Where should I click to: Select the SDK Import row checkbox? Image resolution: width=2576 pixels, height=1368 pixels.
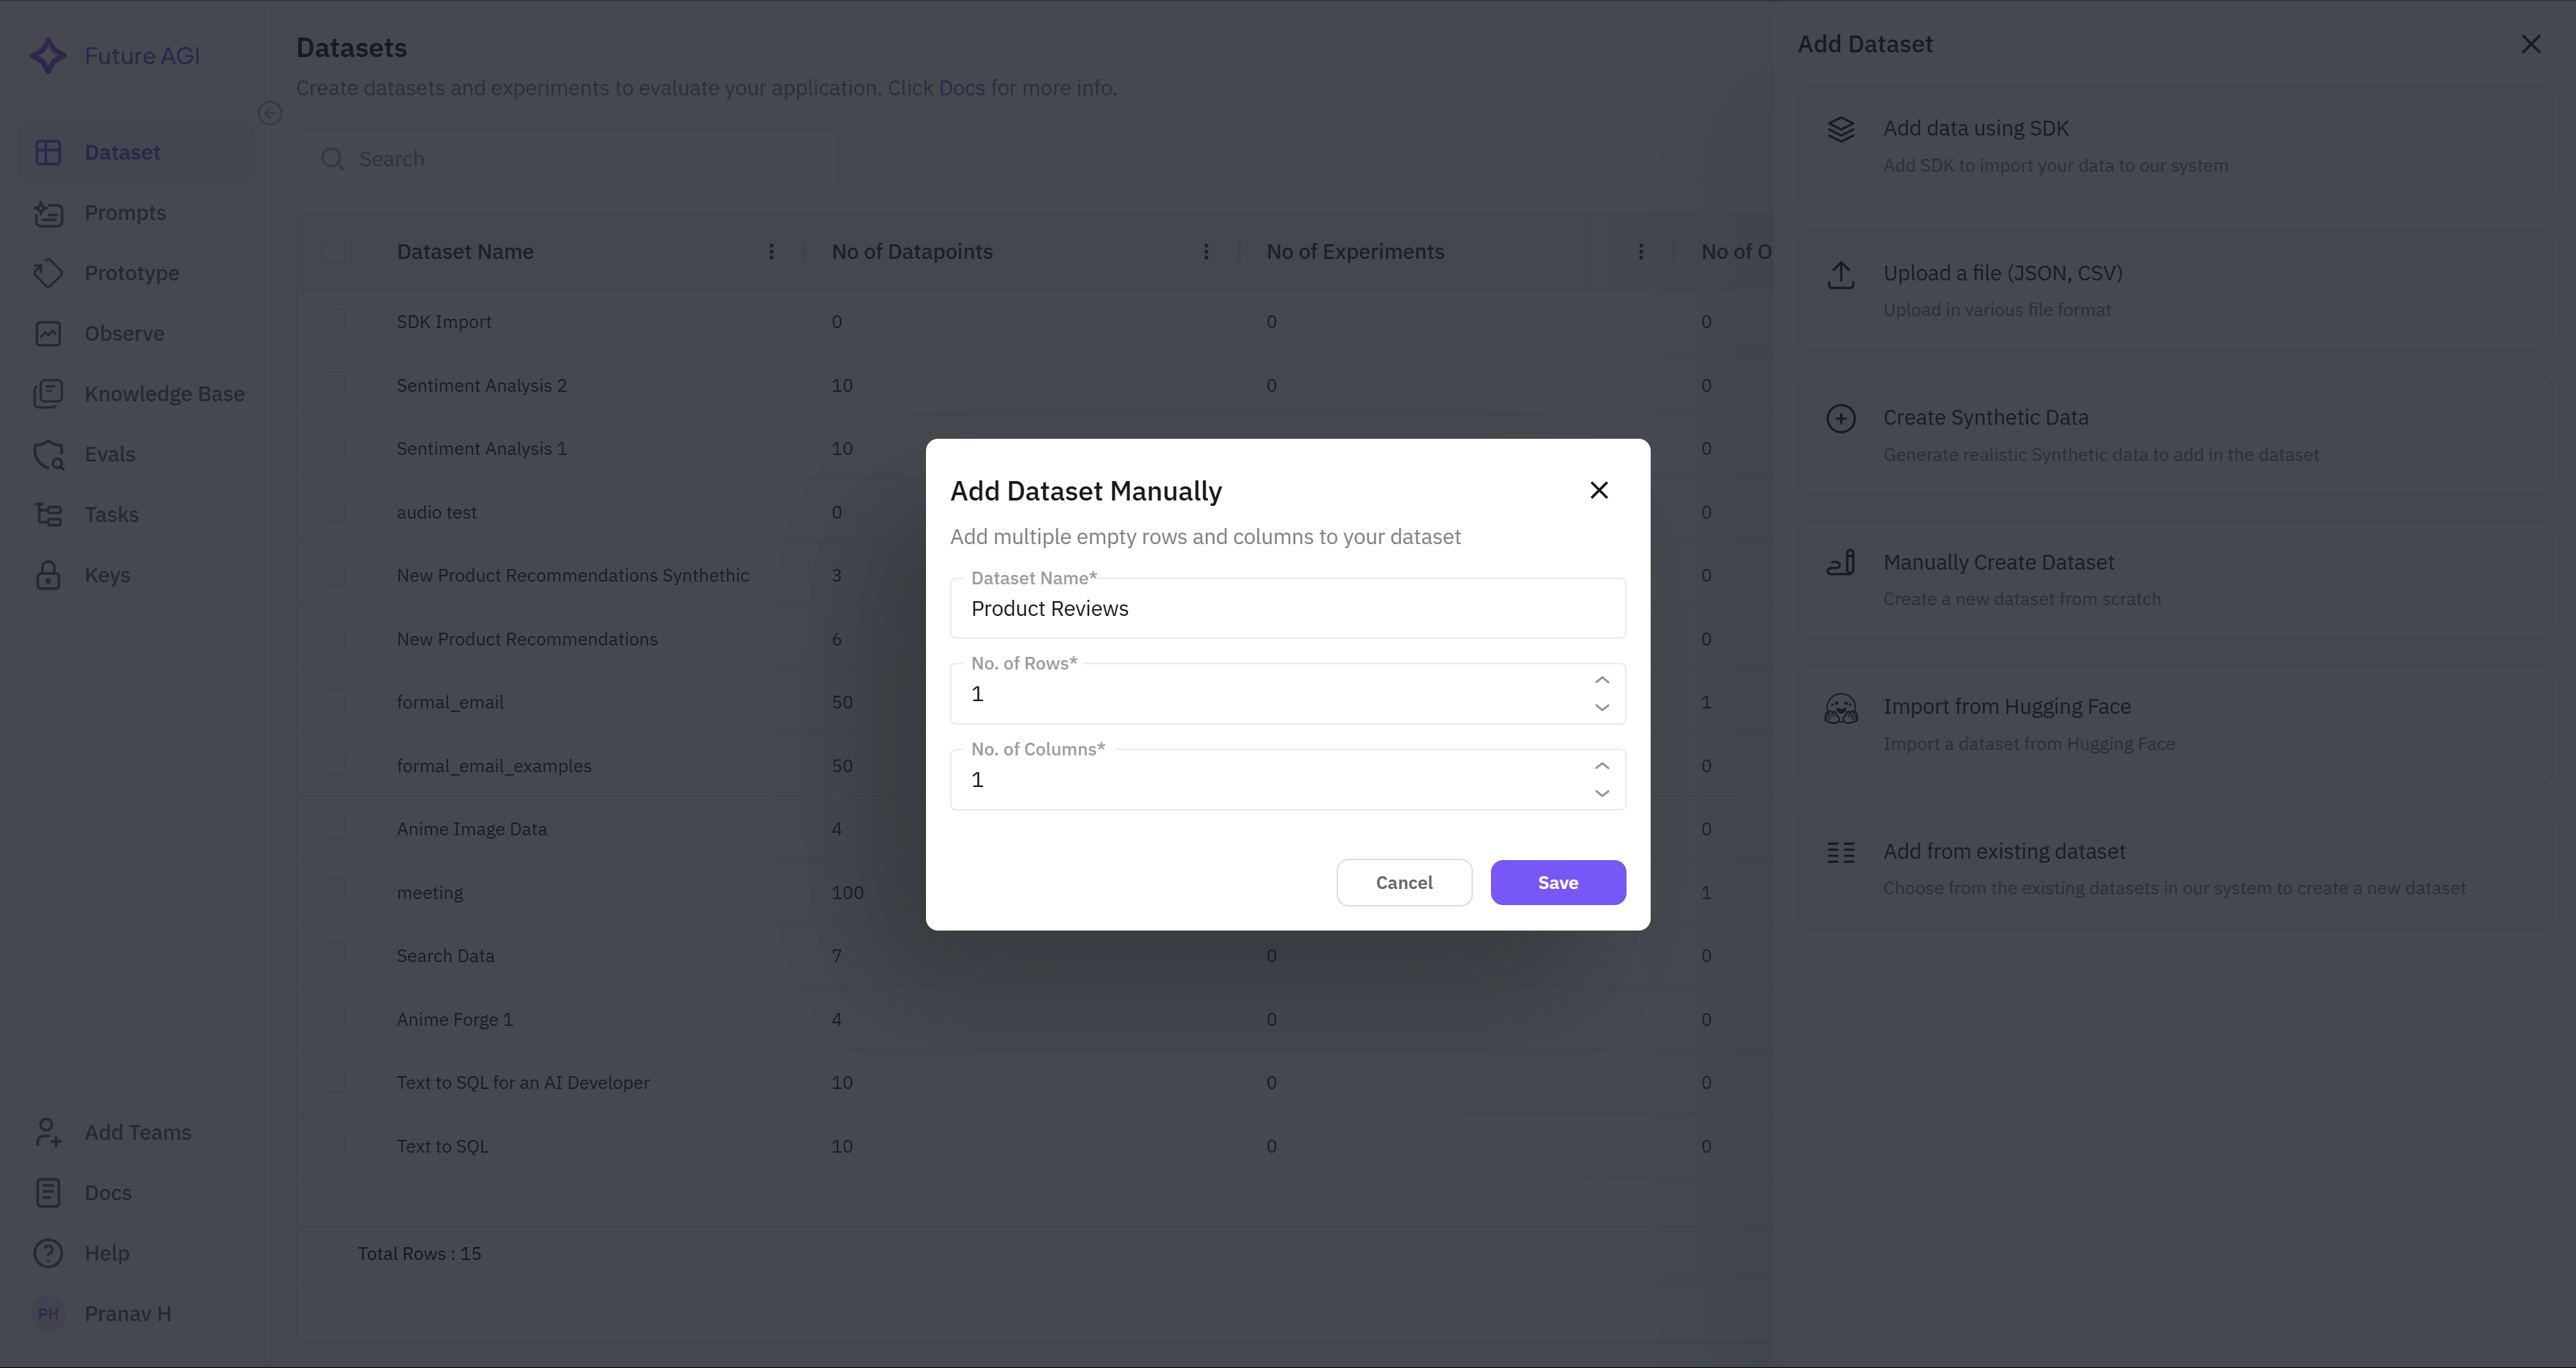(334, 321)
